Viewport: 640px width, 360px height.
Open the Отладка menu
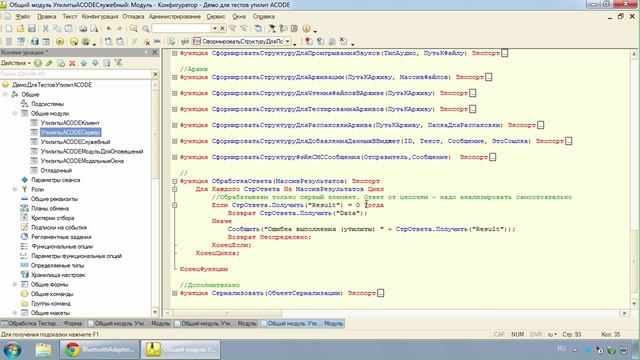[x=133, y=17]
